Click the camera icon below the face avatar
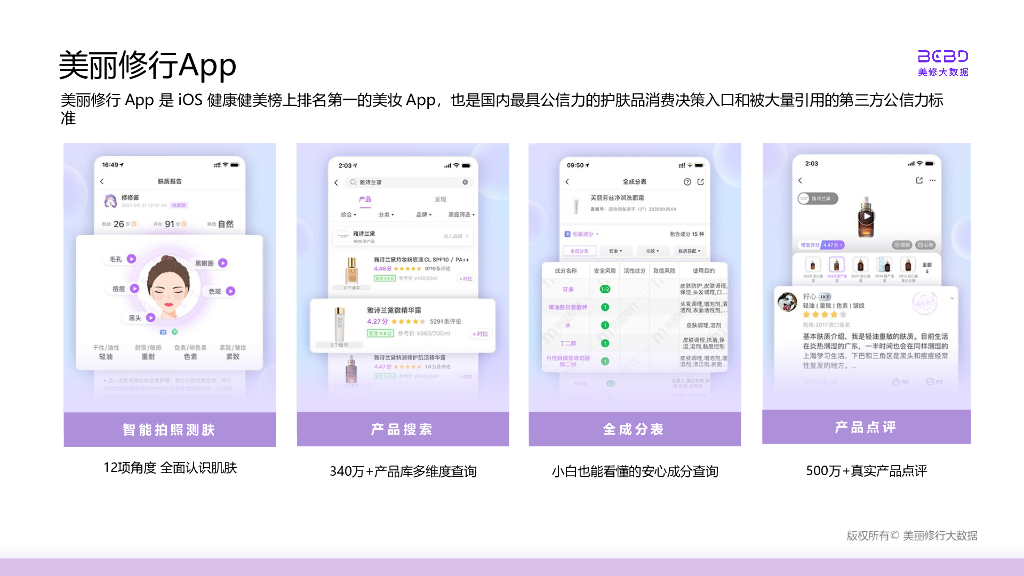Screen dimensions: 1024x576 coord(163,330)
